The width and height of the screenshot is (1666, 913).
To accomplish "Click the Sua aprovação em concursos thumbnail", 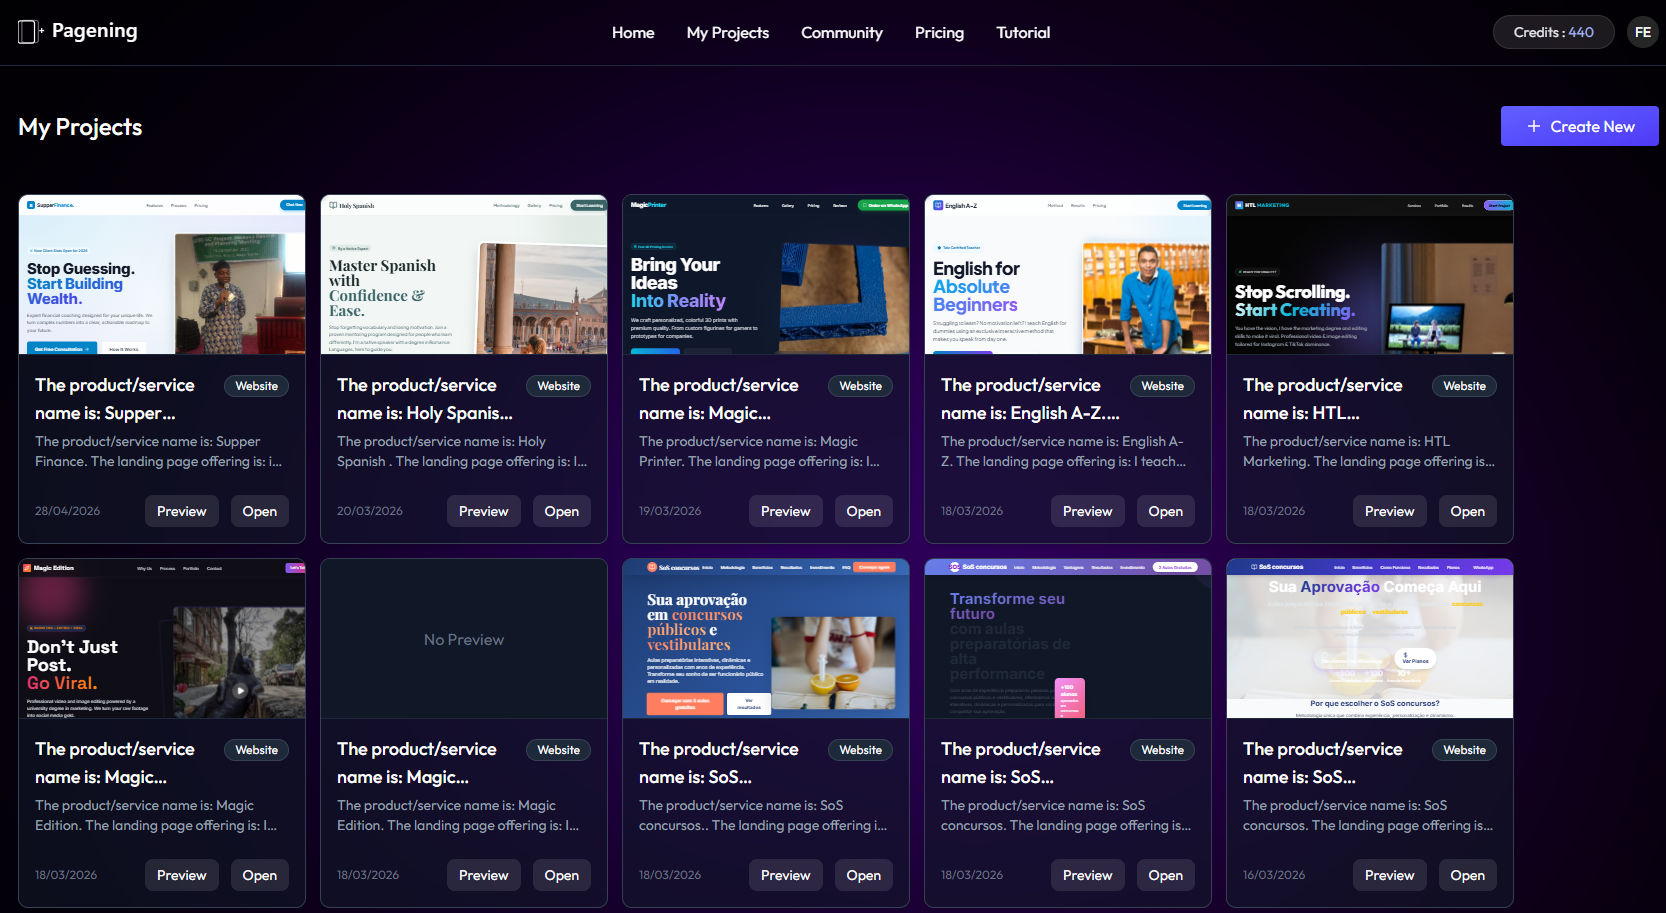I will pos(766,638).
